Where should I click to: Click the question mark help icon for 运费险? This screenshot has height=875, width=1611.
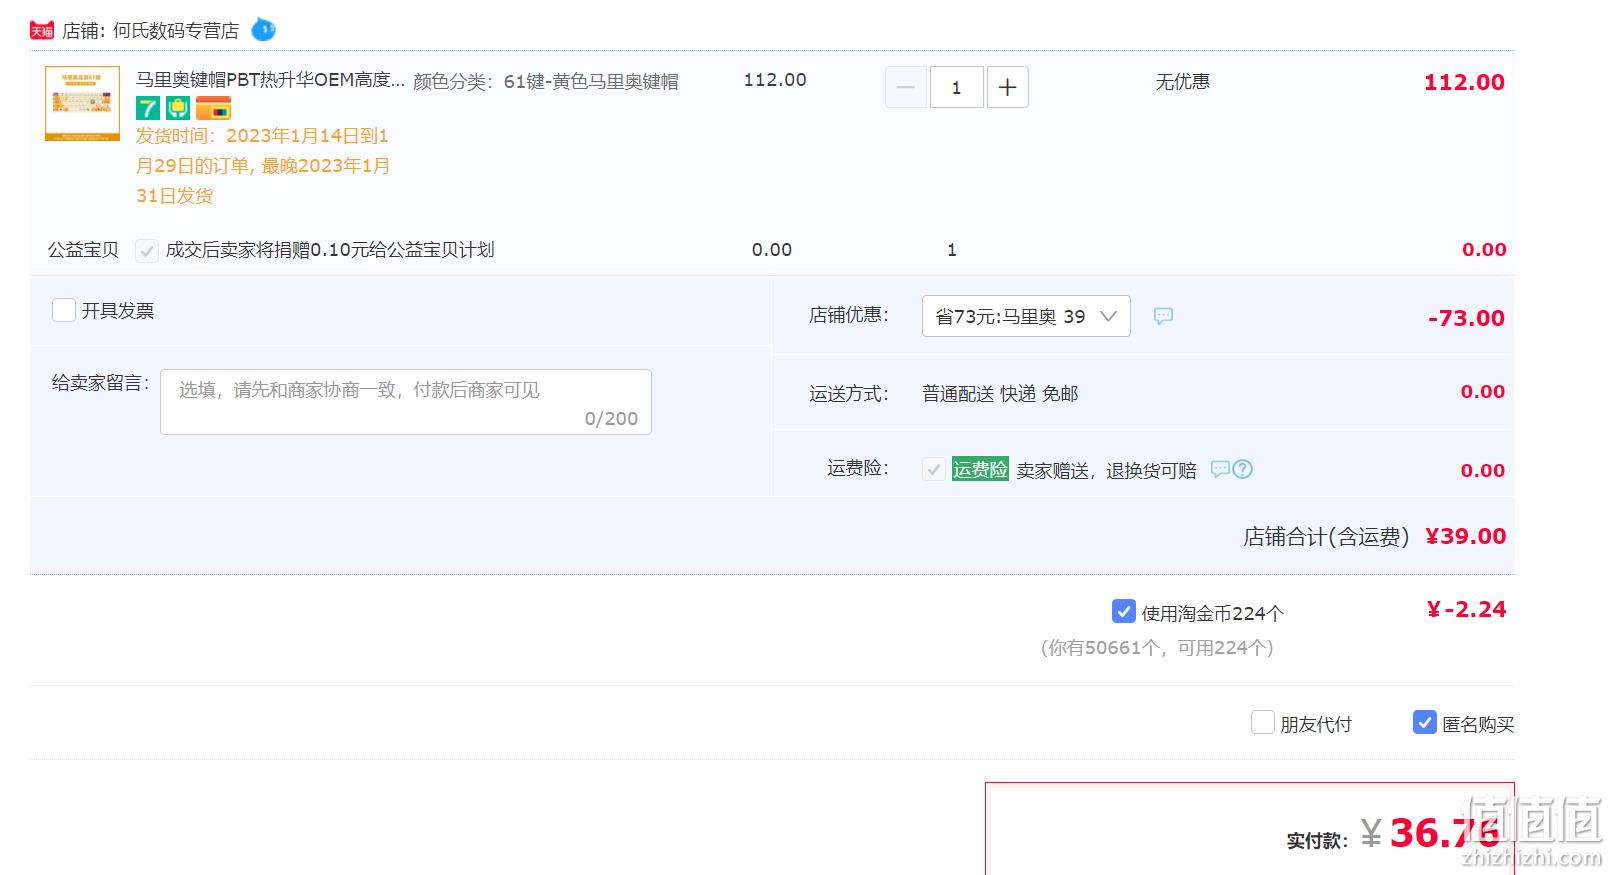1242,469
